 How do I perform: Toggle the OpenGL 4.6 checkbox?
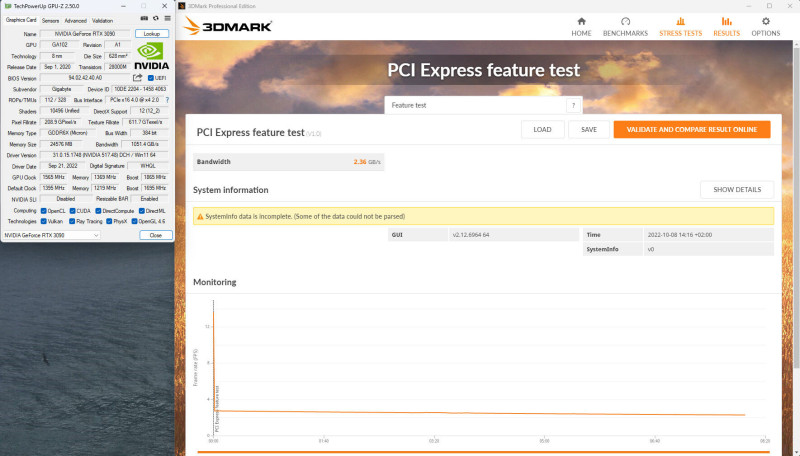click(134, 221)
